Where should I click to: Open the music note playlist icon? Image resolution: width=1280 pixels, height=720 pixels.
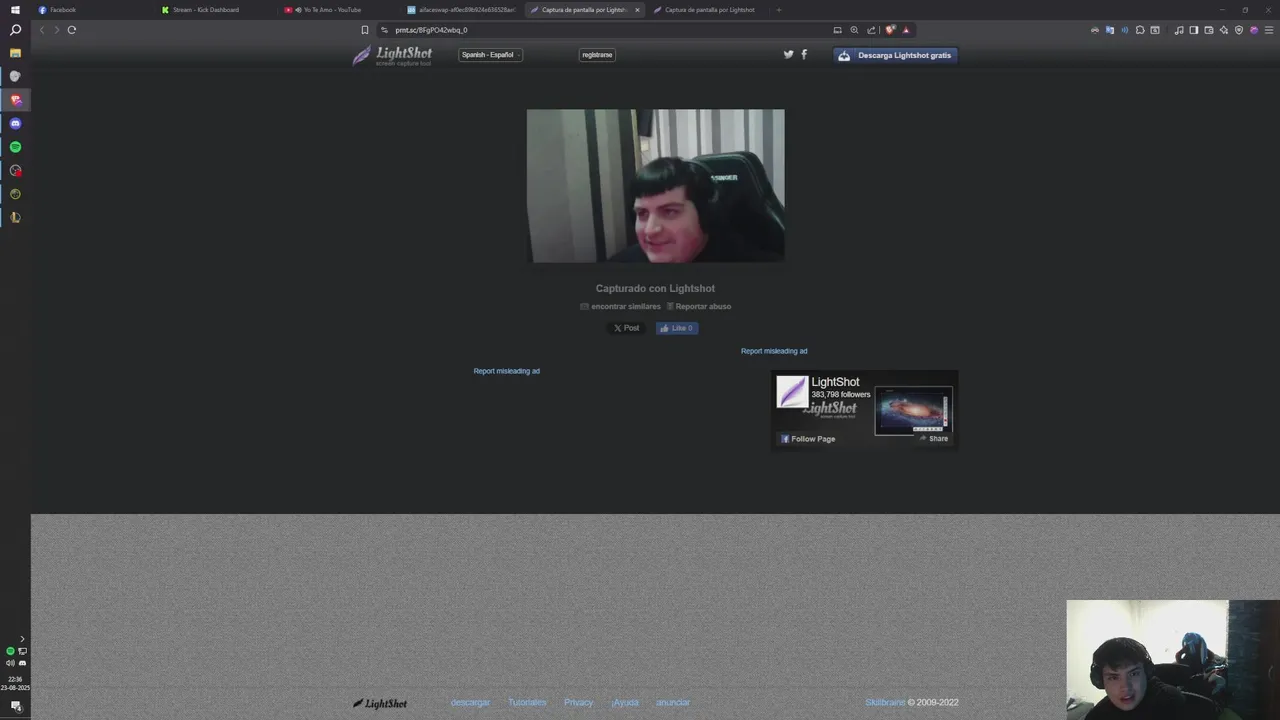1179,30
